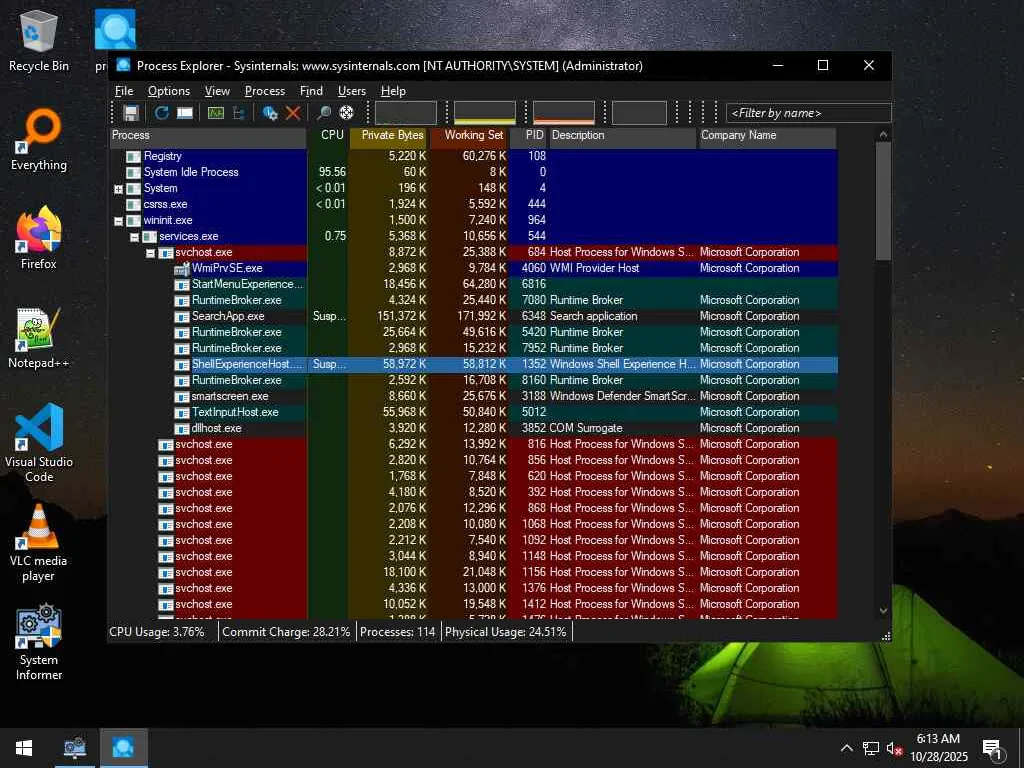This screenshot has height=768, width=1024.
Task: Sort by the CPU column header
Action: click(328, 136)
